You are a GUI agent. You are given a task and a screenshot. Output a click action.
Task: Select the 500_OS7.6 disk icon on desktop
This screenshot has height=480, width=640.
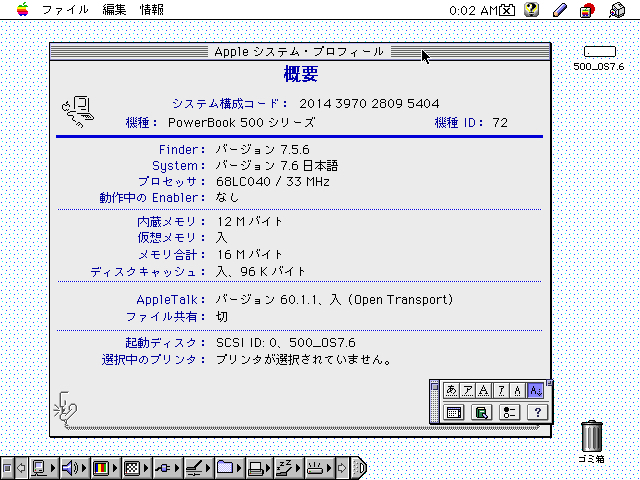click(x=599, y=51)
